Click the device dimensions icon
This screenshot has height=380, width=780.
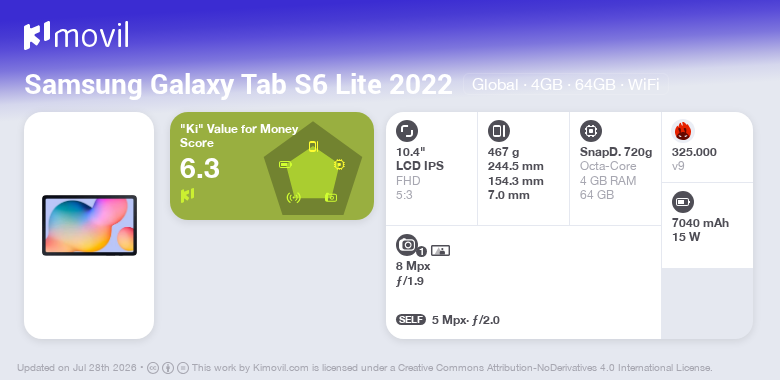click(x=499, y=131)
